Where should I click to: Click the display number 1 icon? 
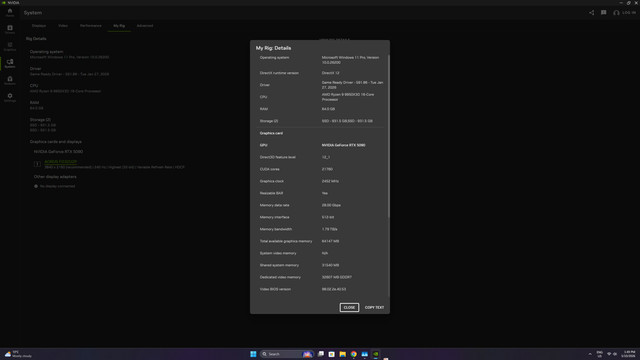pos(37,164)
